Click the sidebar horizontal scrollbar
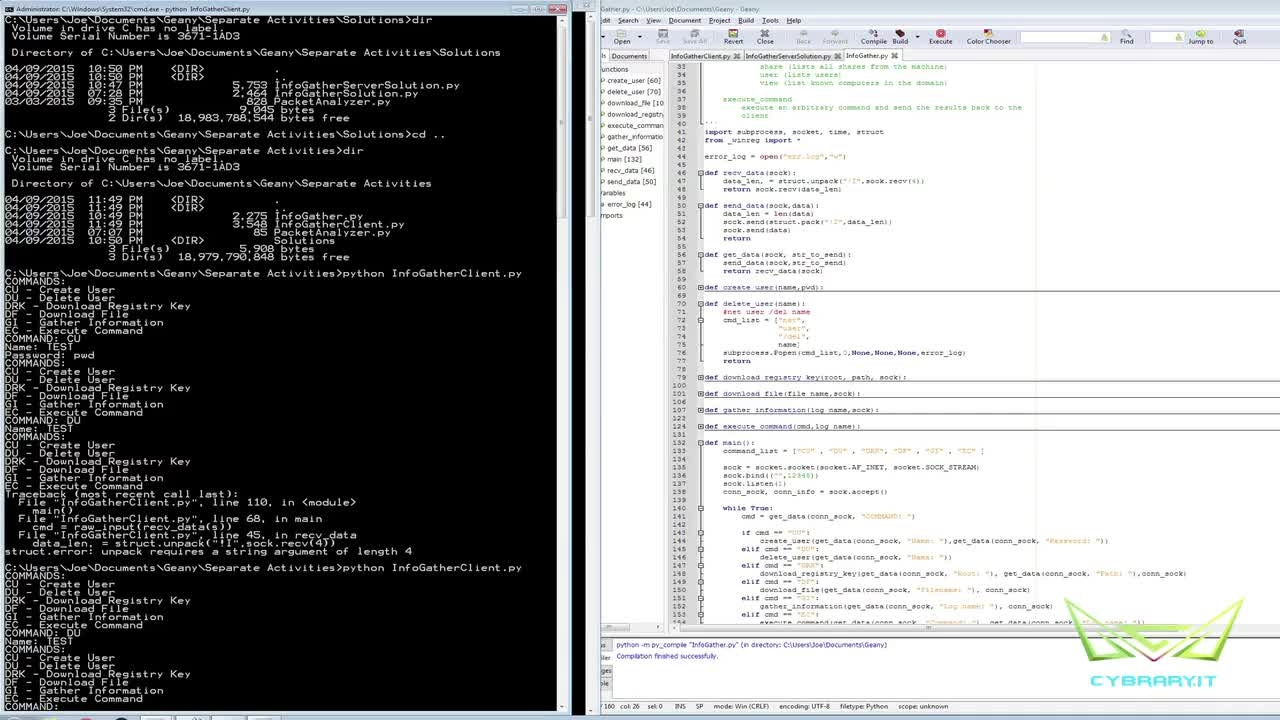This screenshot has height=720, width=1280. tap(632, 628)
